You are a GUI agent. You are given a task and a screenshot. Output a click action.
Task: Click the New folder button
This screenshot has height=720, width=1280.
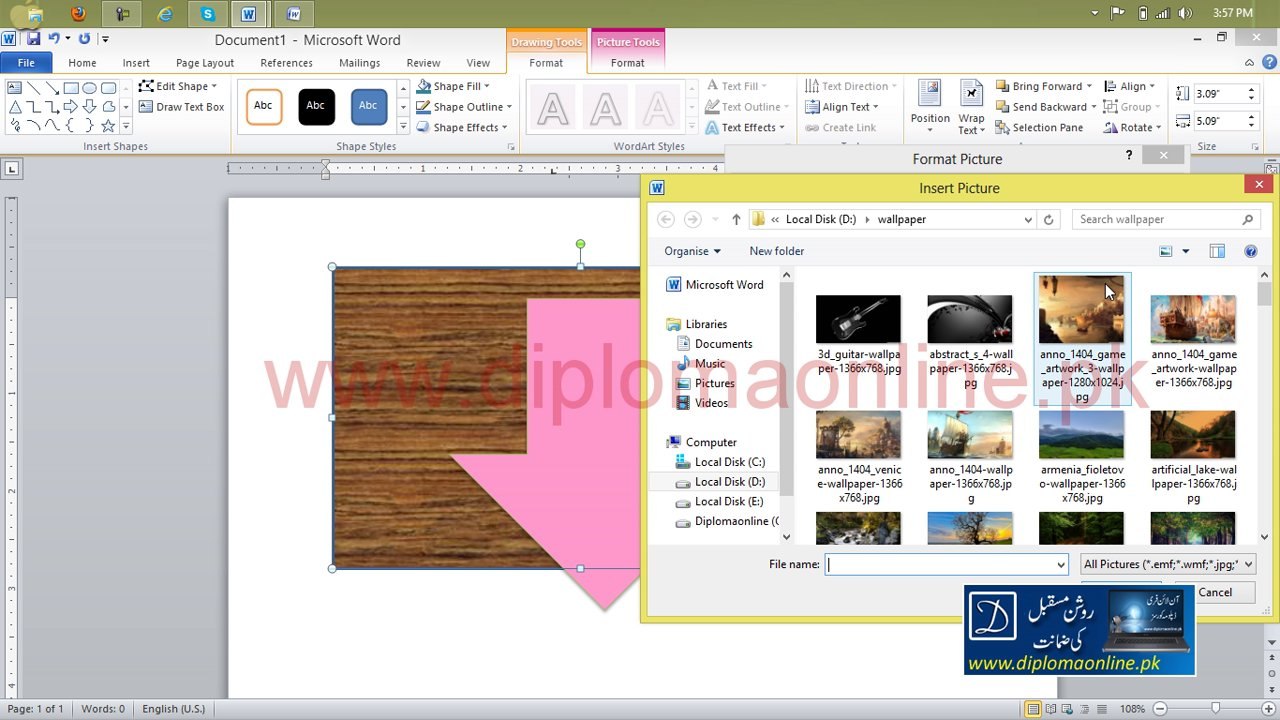click(777, 251)
